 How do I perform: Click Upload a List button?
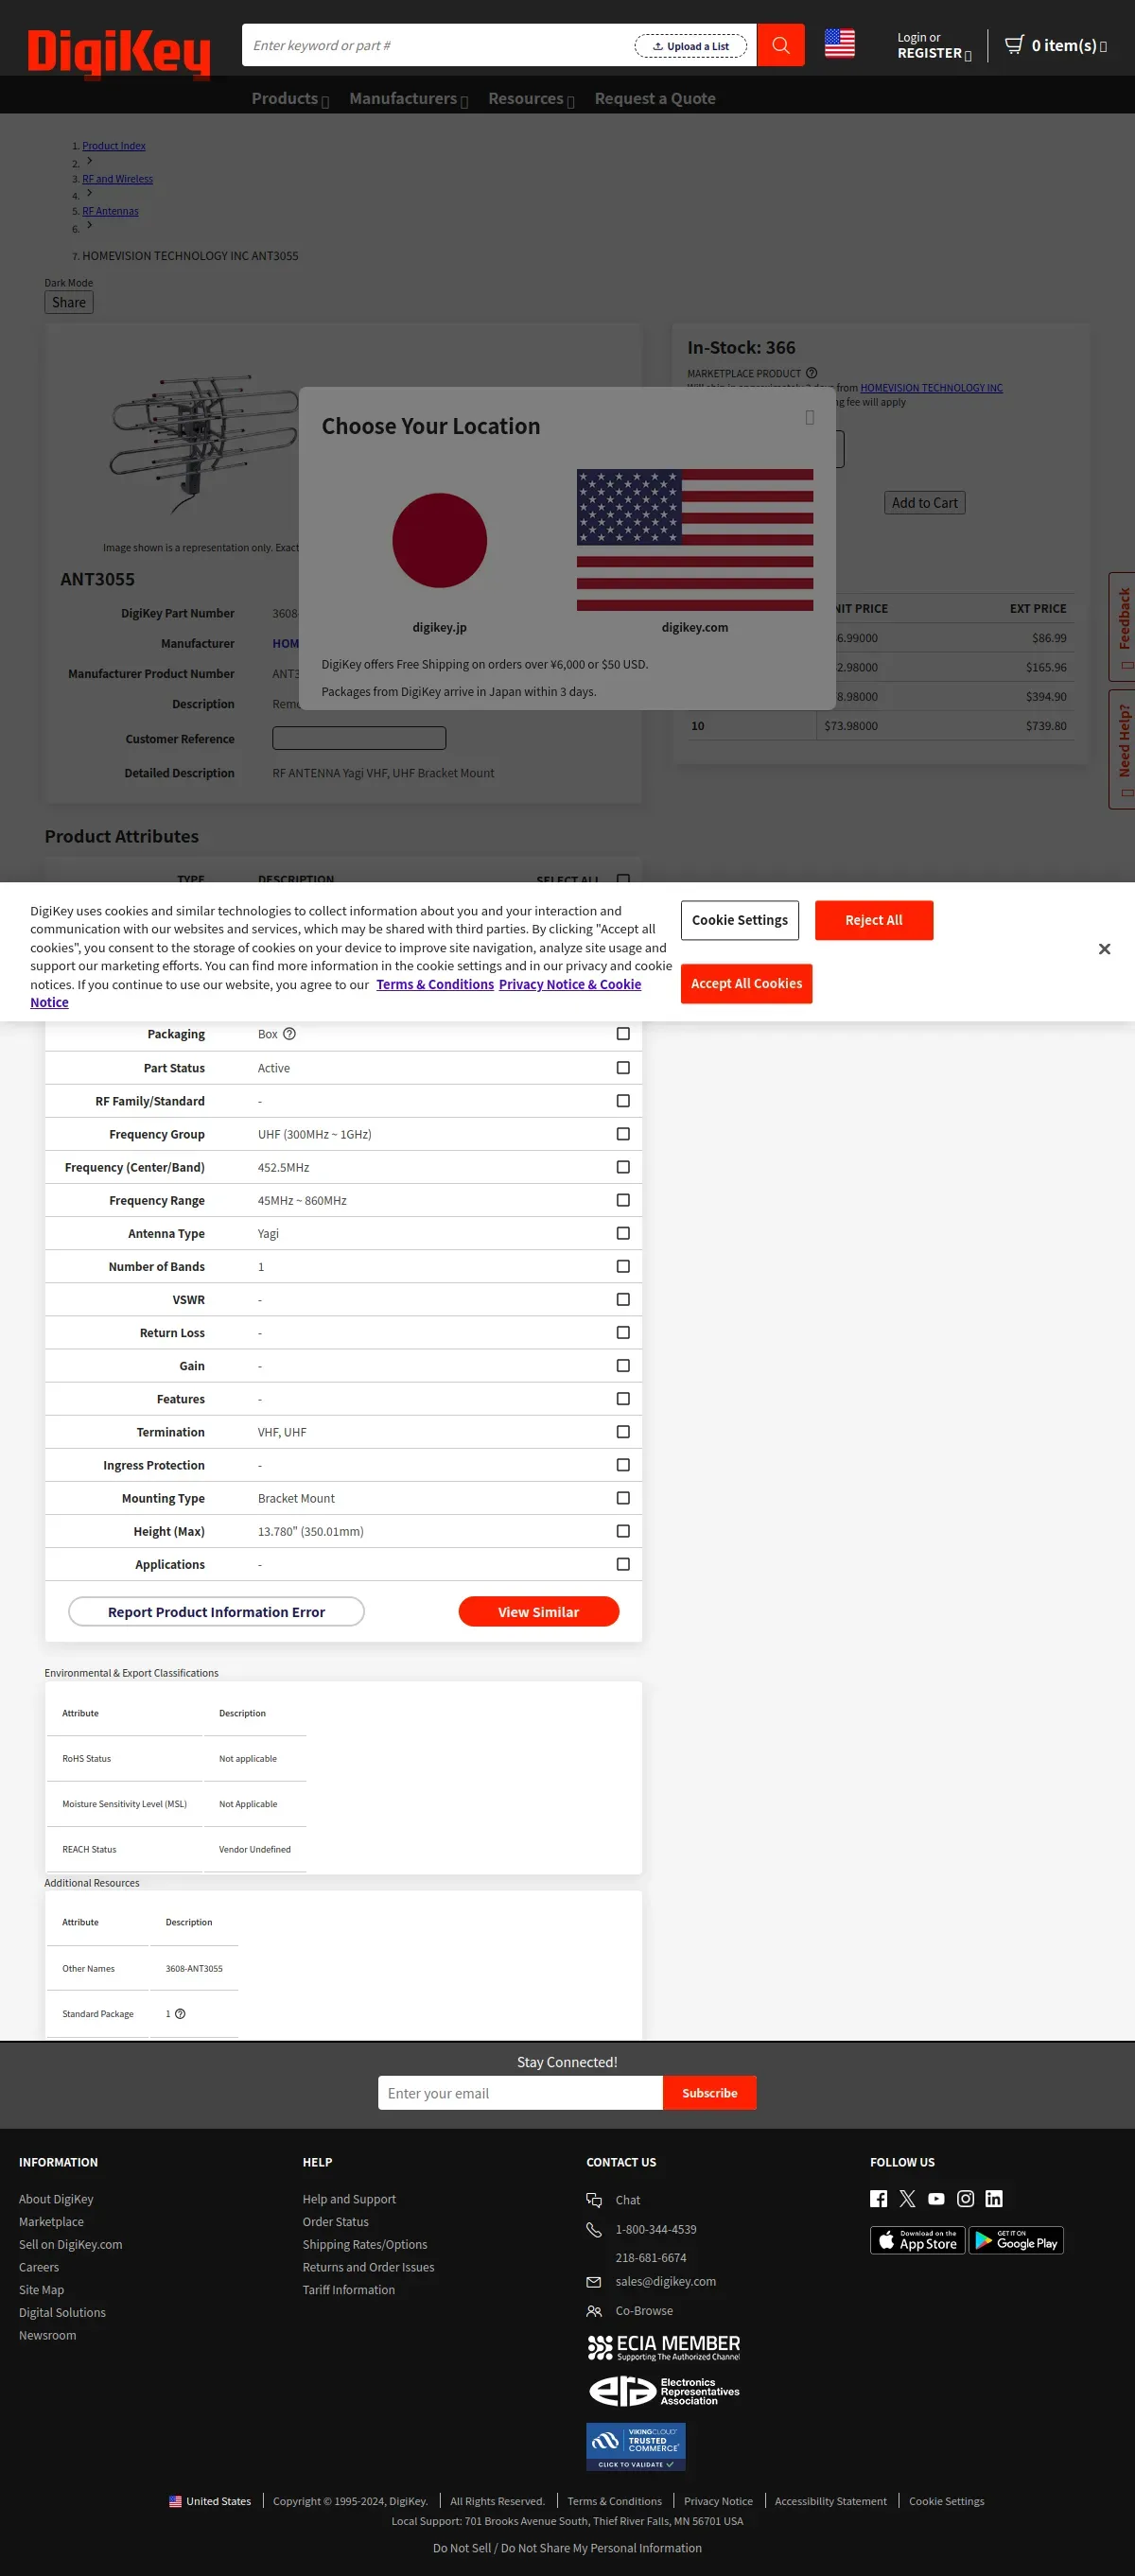pos(690,46)
